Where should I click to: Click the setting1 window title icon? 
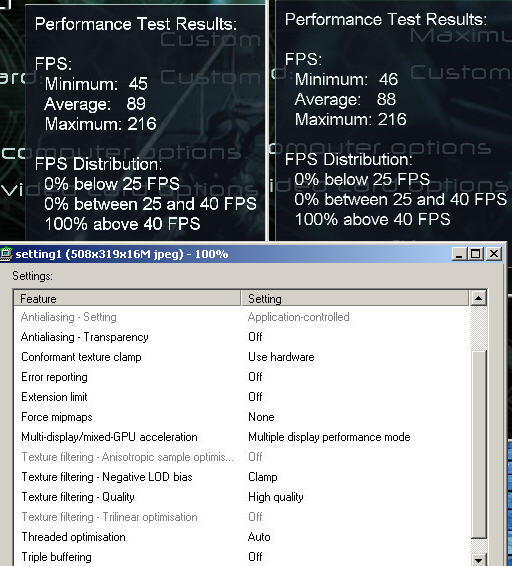pos(6,254)
